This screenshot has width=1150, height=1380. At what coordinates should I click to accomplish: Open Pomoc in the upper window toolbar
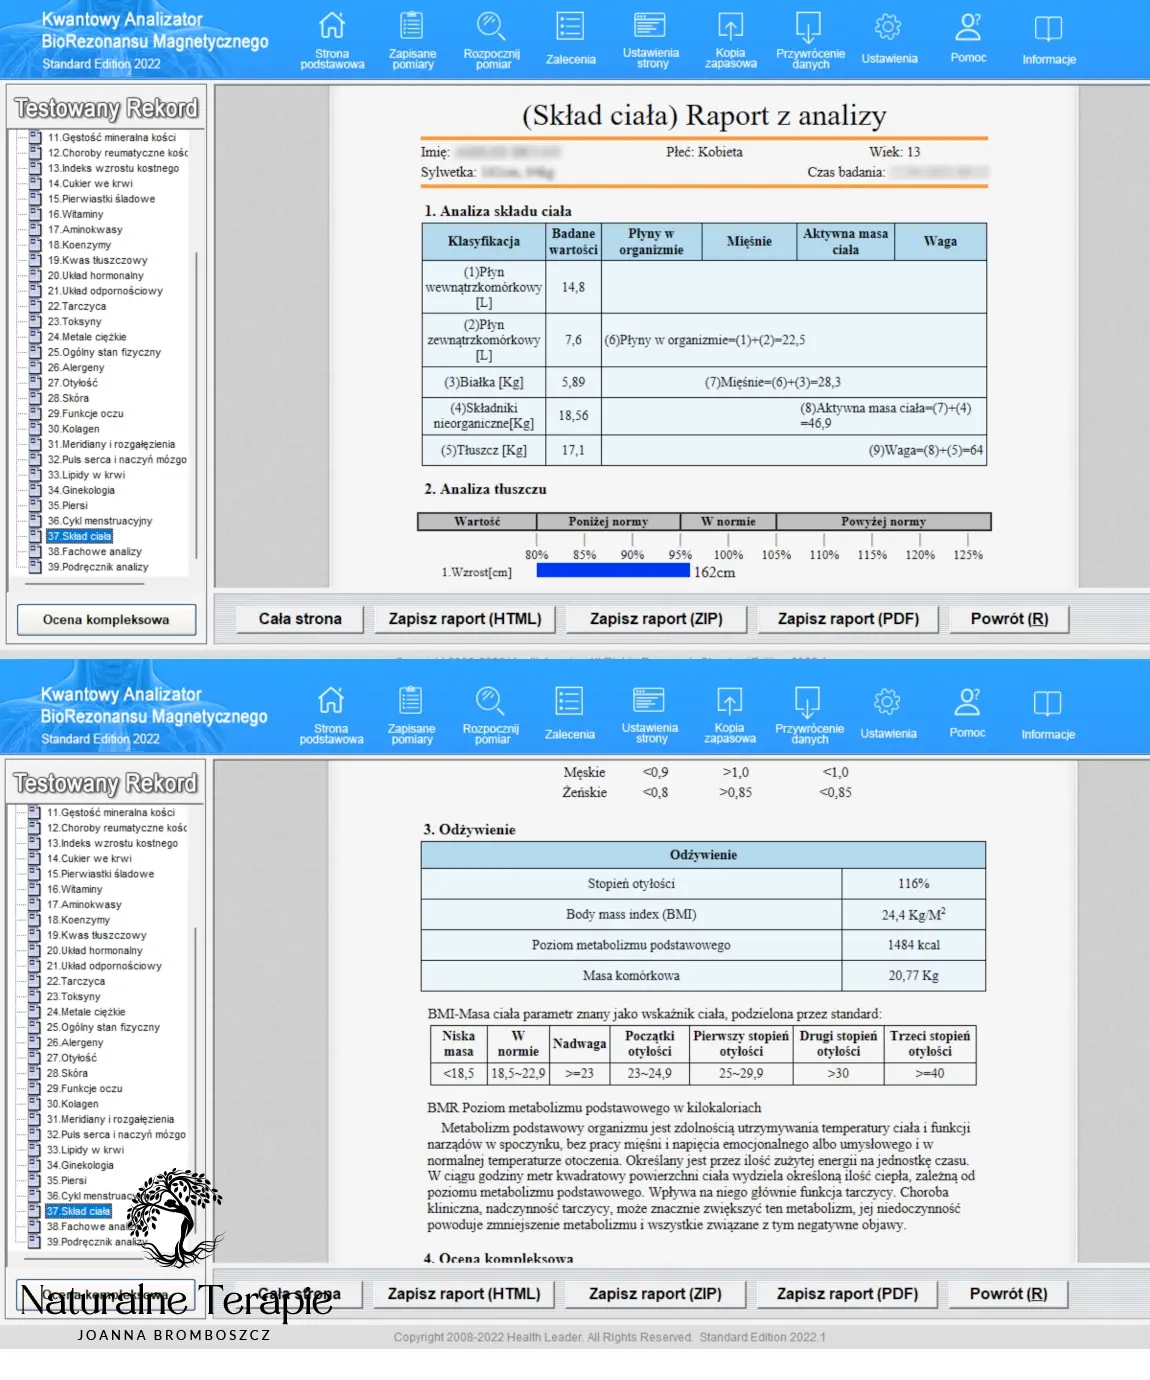coord(968,40)
